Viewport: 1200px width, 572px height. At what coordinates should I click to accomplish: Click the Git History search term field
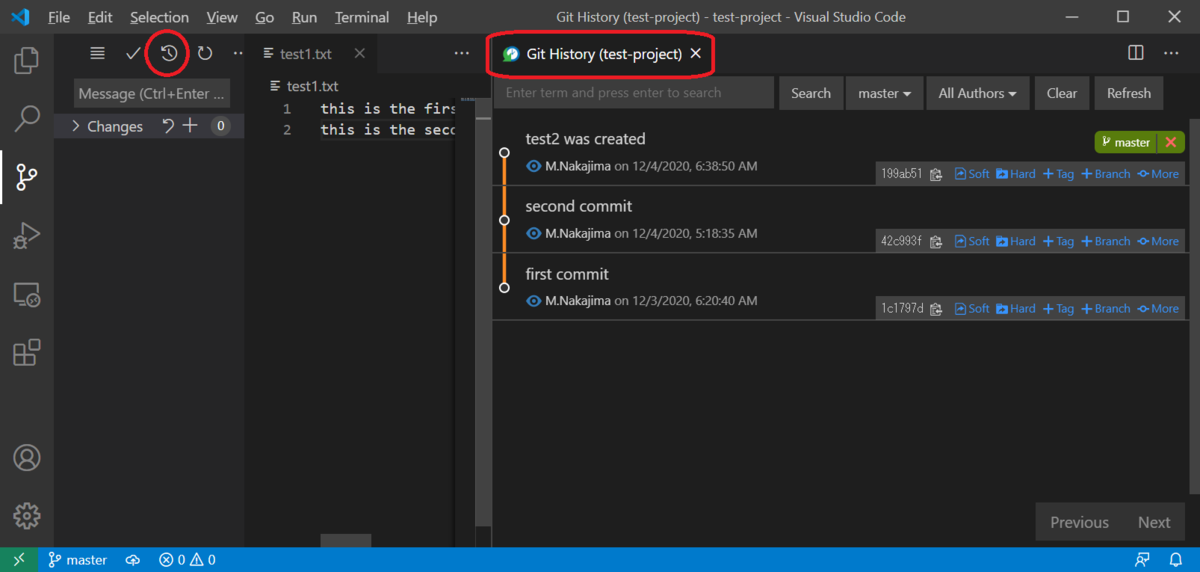pos(634,93)
